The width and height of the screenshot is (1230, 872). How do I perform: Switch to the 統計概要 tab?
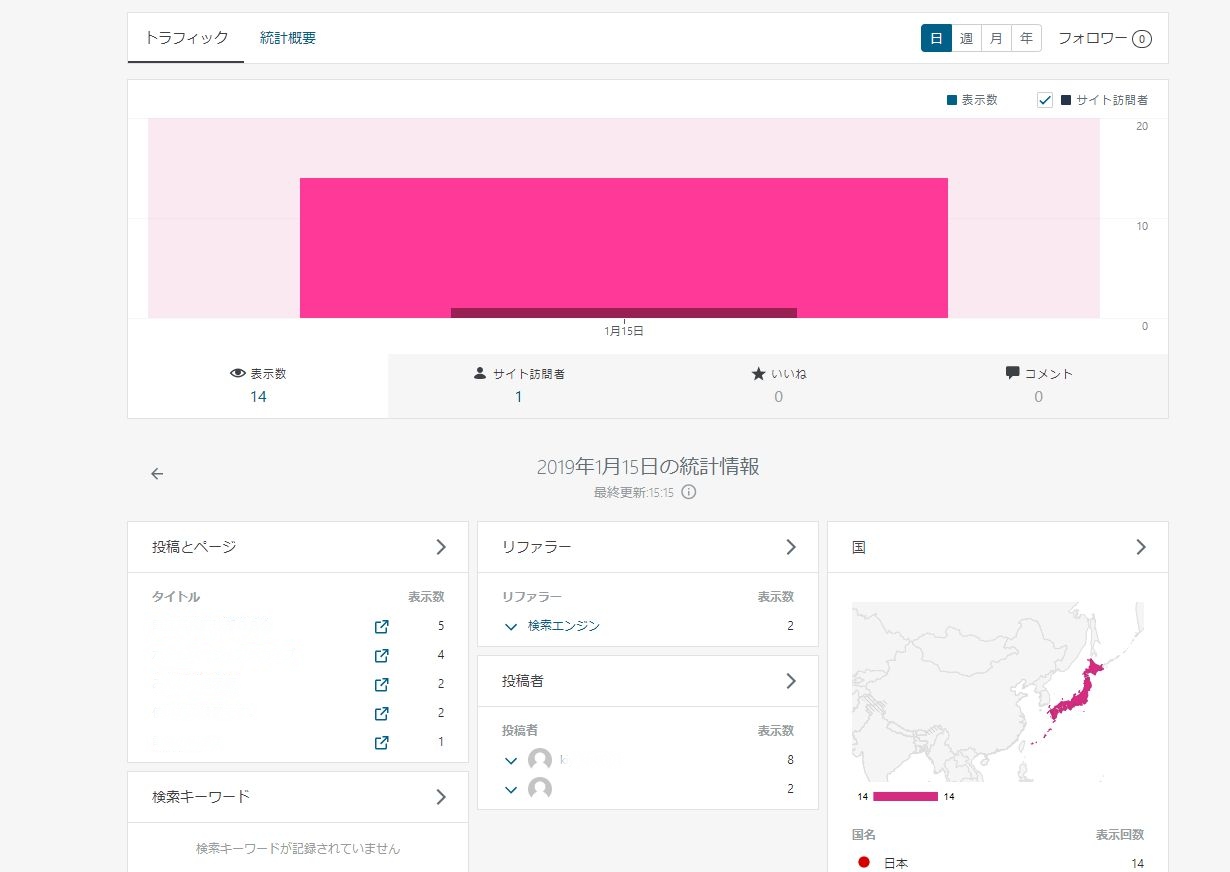coord(288,38)
